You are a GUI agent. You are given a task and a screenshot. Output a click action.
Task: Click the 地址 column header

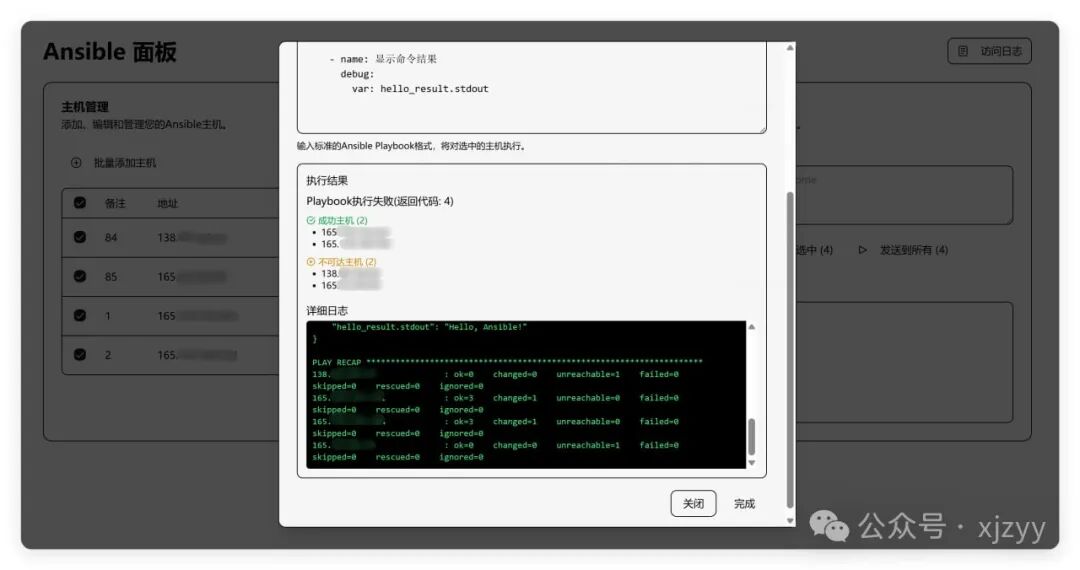(167, 203)
